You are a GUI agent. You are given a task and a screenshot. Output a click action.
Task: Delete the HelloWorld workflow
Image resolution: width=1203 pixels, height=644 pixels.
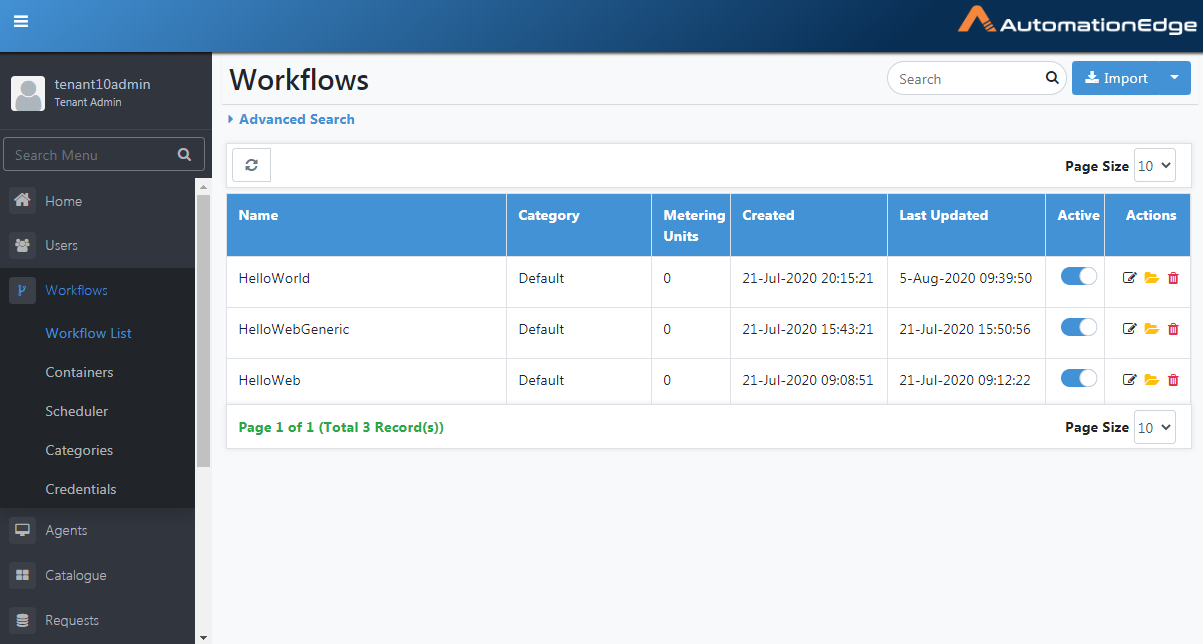point(1173,278)
